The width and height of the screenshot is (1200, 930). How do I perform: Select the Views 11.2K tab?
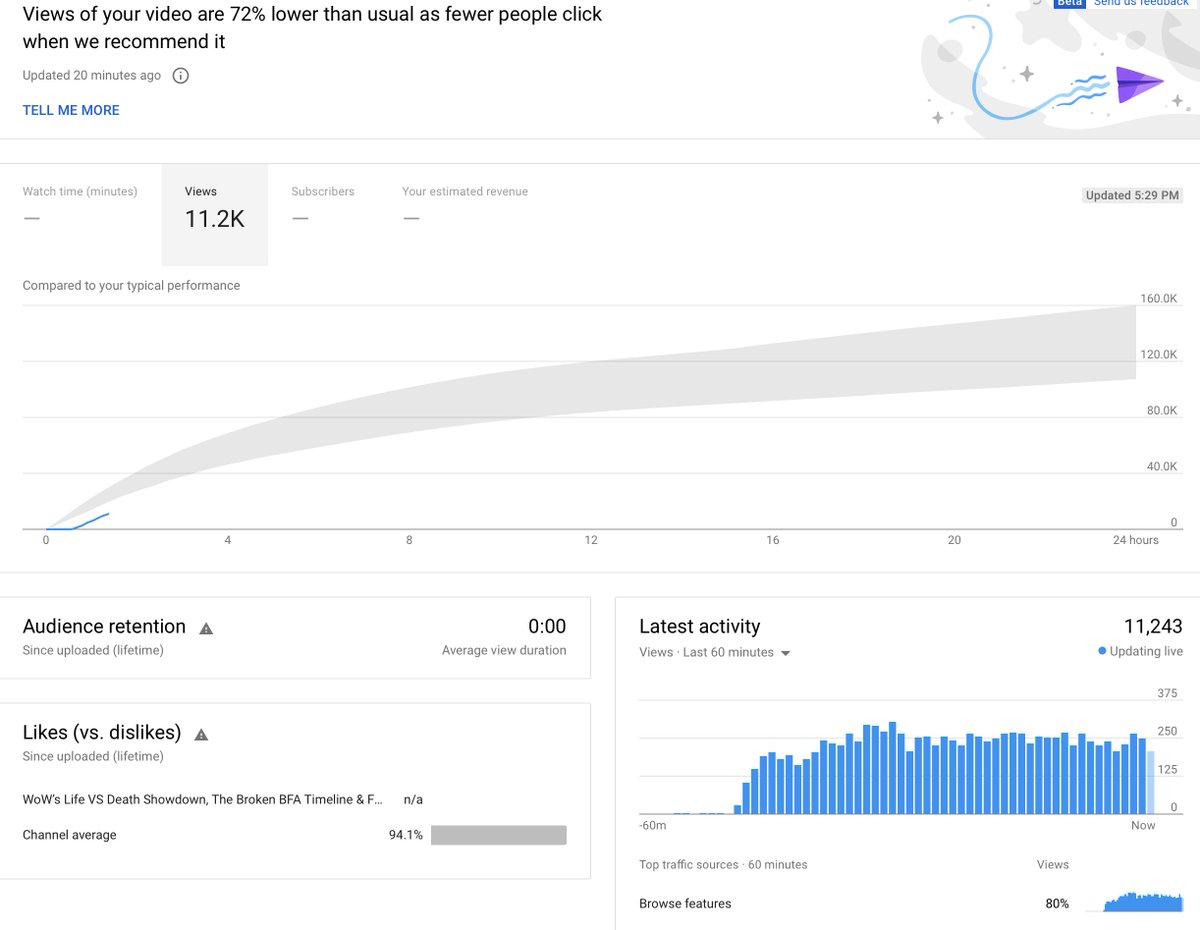click(214, 214)
